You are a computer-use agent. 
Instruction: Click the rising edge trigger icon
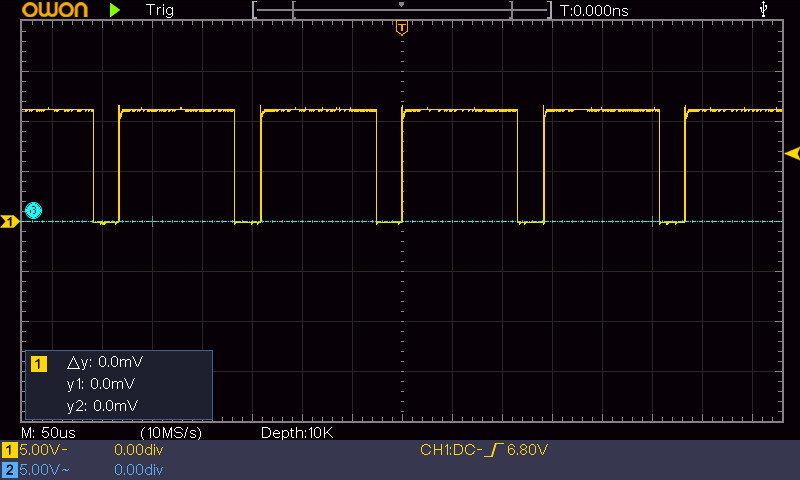(494, 450)
